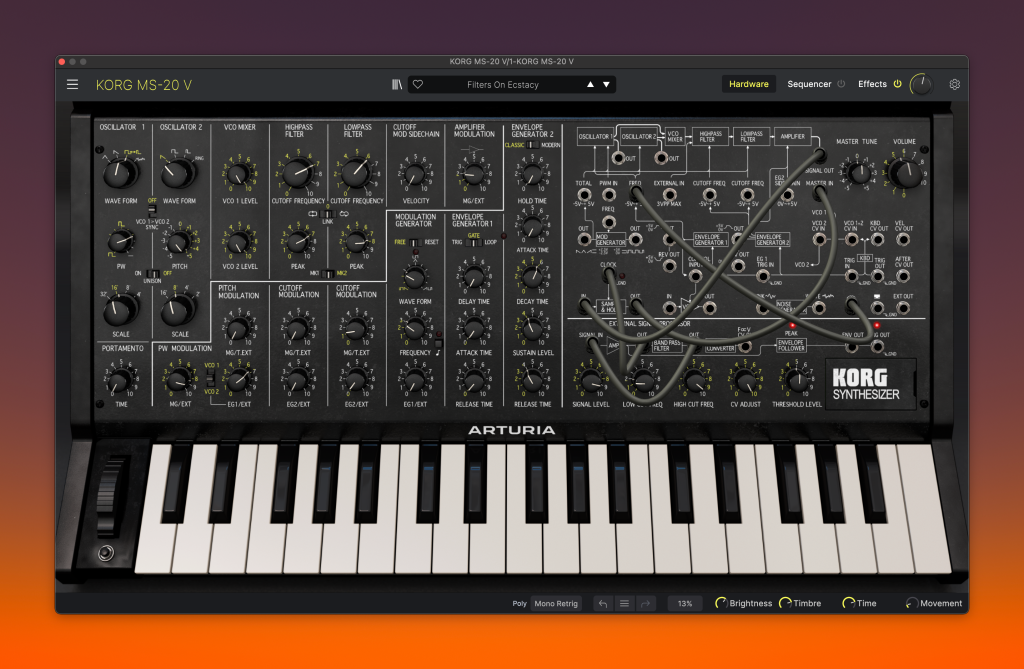
Task: Open the hamburger main menu
Action: [x=72, y=85]
